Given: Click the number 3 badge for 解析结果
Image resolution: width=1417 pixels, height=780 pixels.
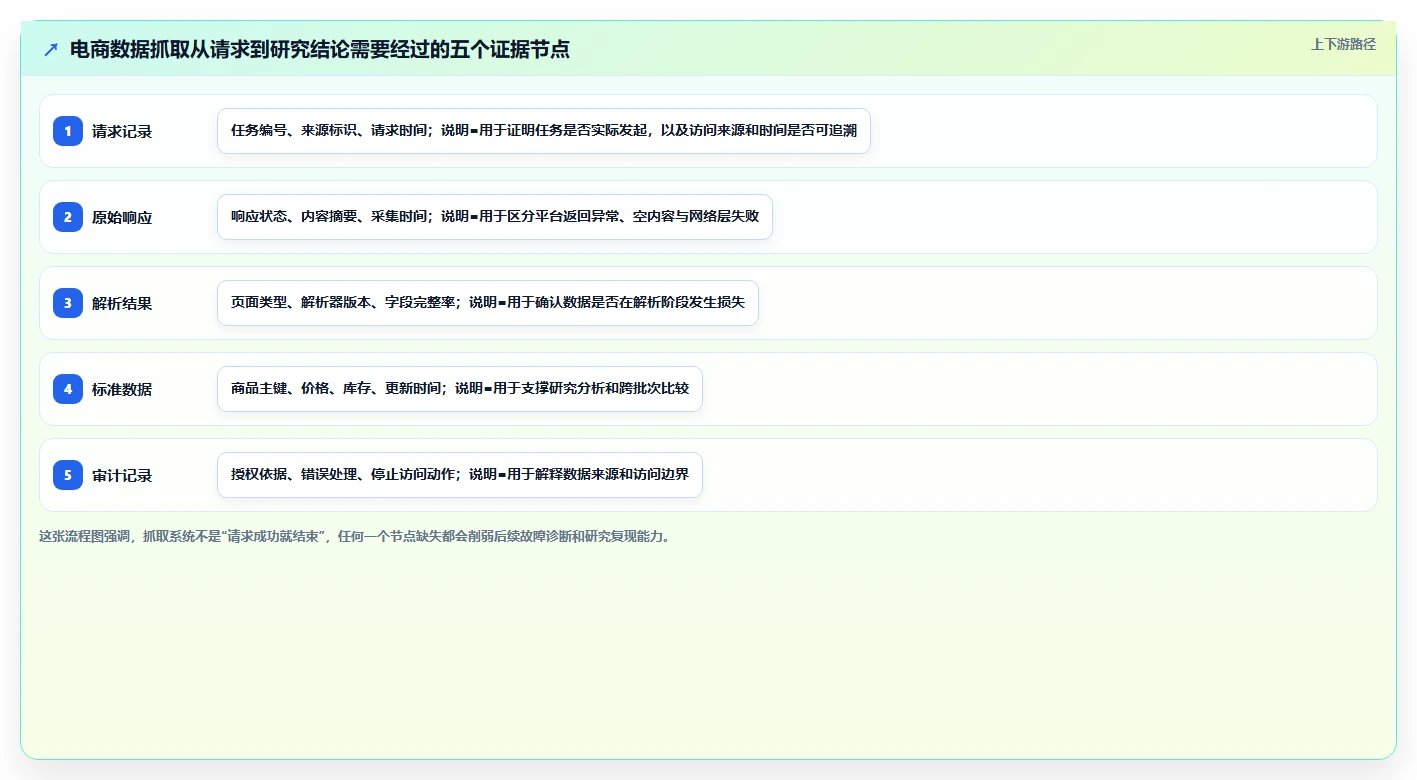Looking at the screenshot, I should [x=68, y=303].
